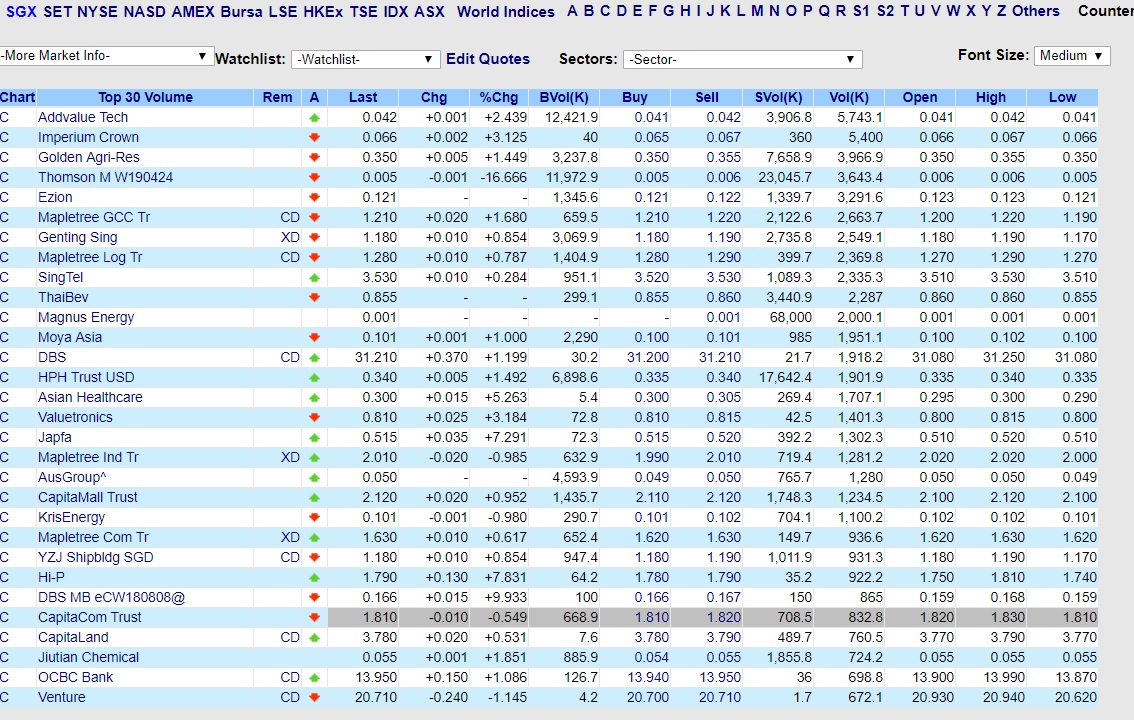Filter counters starting with letter Z
The image size is (1134, 720).
pos(1002,12)
